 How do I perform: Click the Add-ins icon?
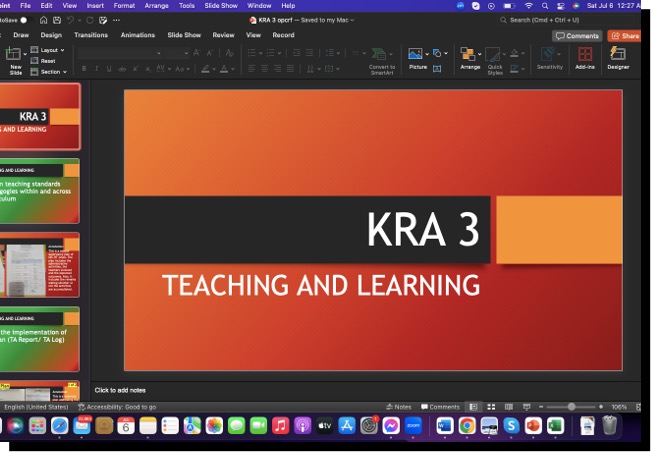585,56
